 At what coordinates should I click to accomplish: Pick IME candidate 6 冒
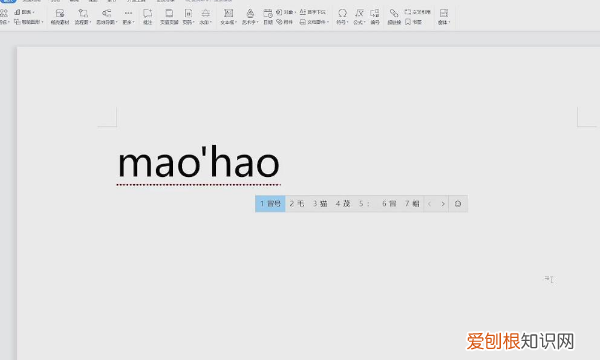coord(389,204)
